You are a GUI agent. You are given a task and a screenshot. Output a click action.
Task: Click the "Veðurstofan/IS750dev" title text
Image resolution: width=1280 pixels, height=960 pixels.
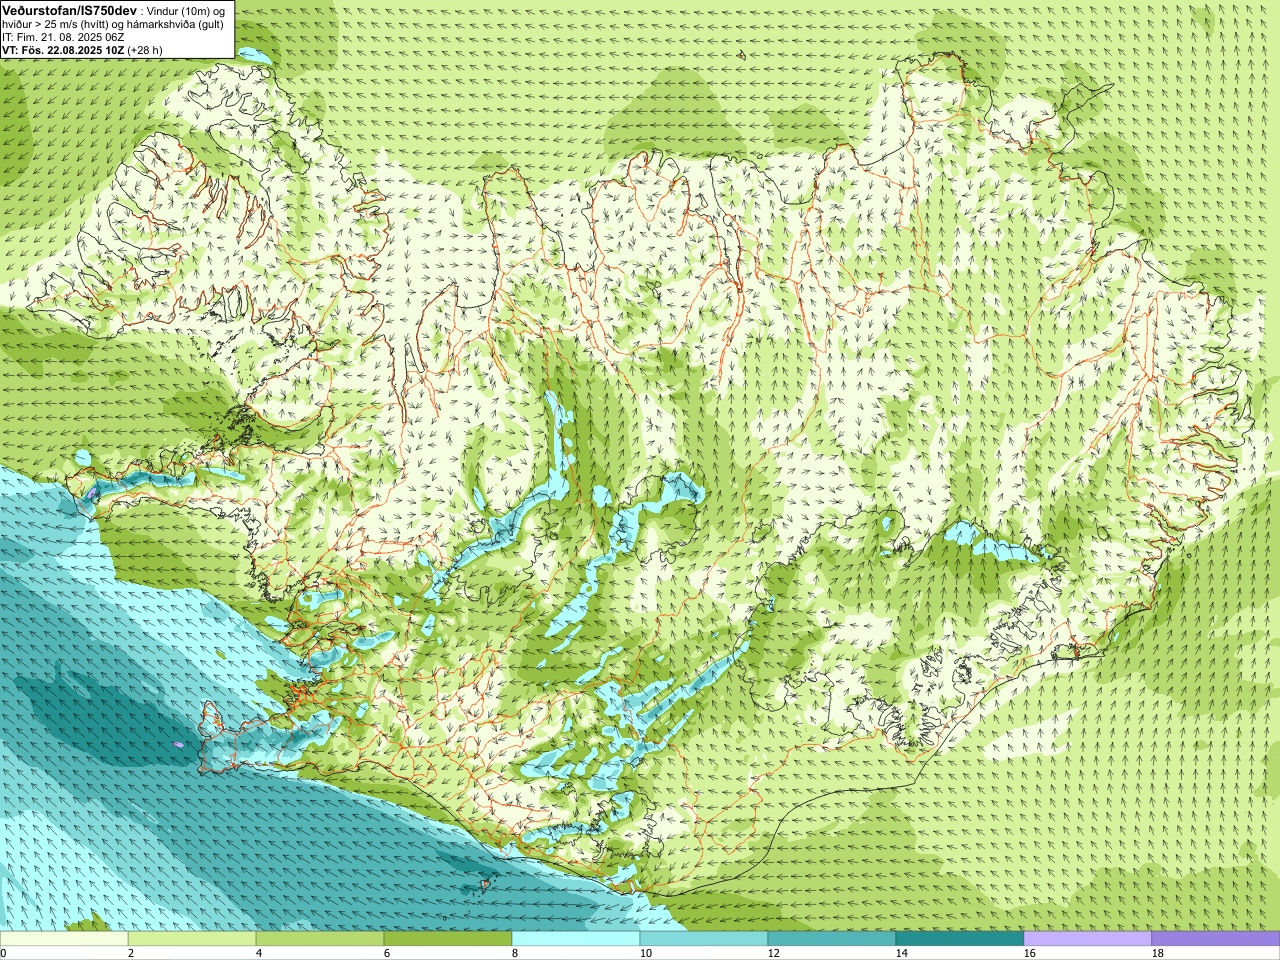[x=70, y=9]
